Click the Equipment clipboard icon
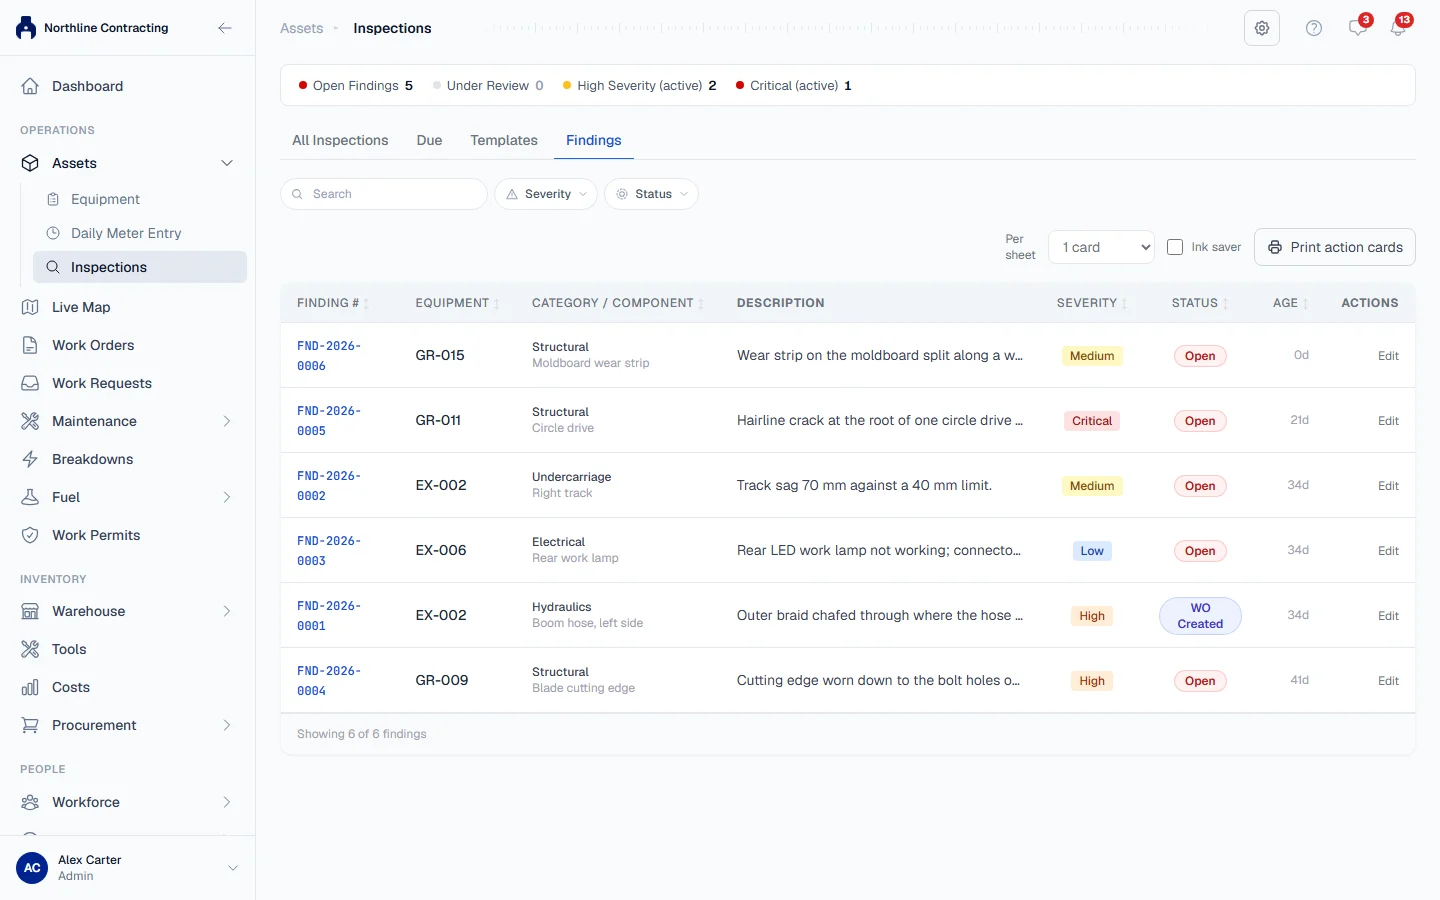This screenshot has width=1440, height=900. (x=53, y=199)
